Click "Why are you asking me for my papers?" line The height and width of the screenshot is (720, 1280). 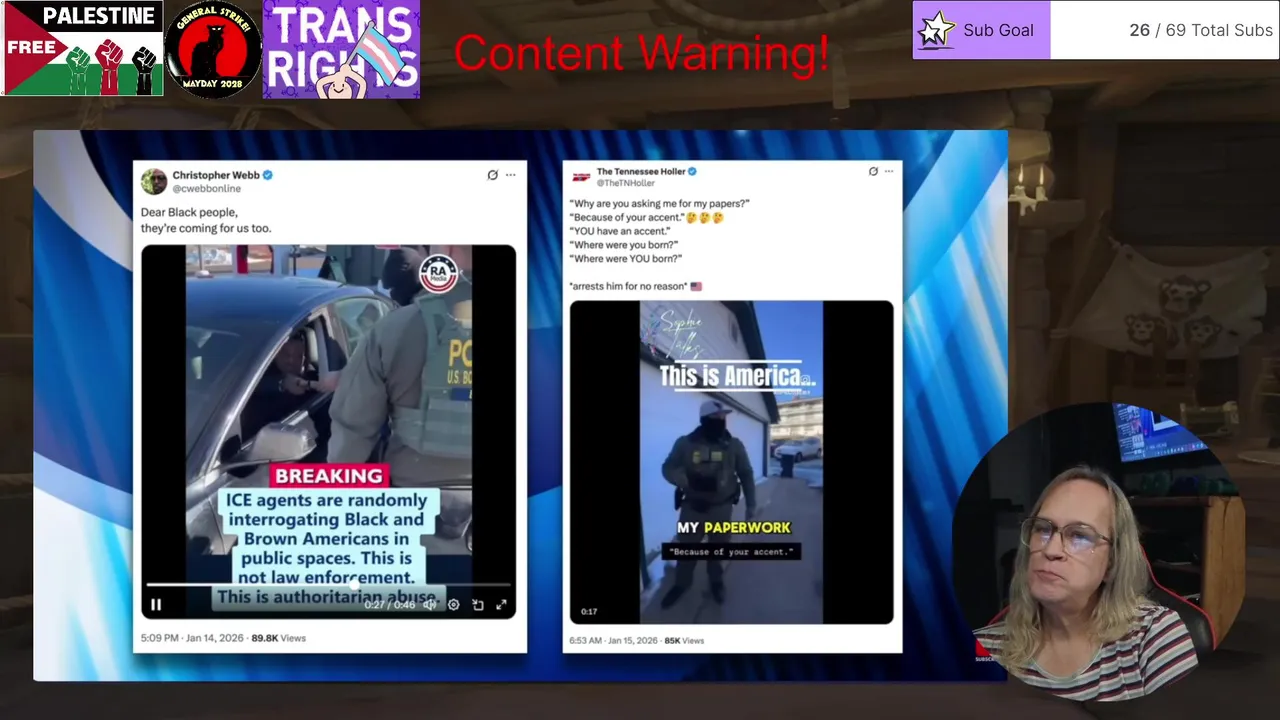659,204
